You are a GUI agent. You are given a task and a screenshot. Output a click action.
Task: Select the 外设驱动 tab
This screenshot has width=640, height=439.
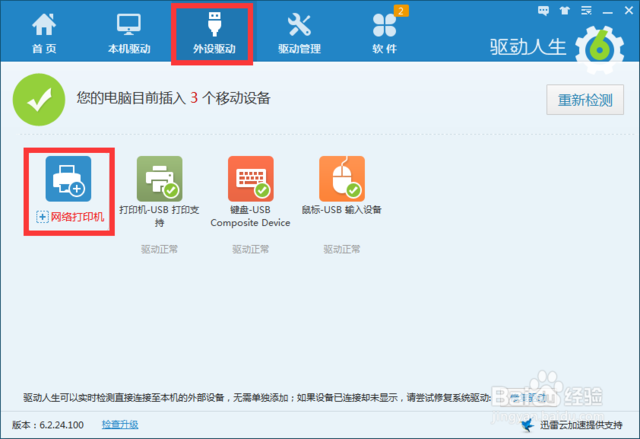[214, 33]
